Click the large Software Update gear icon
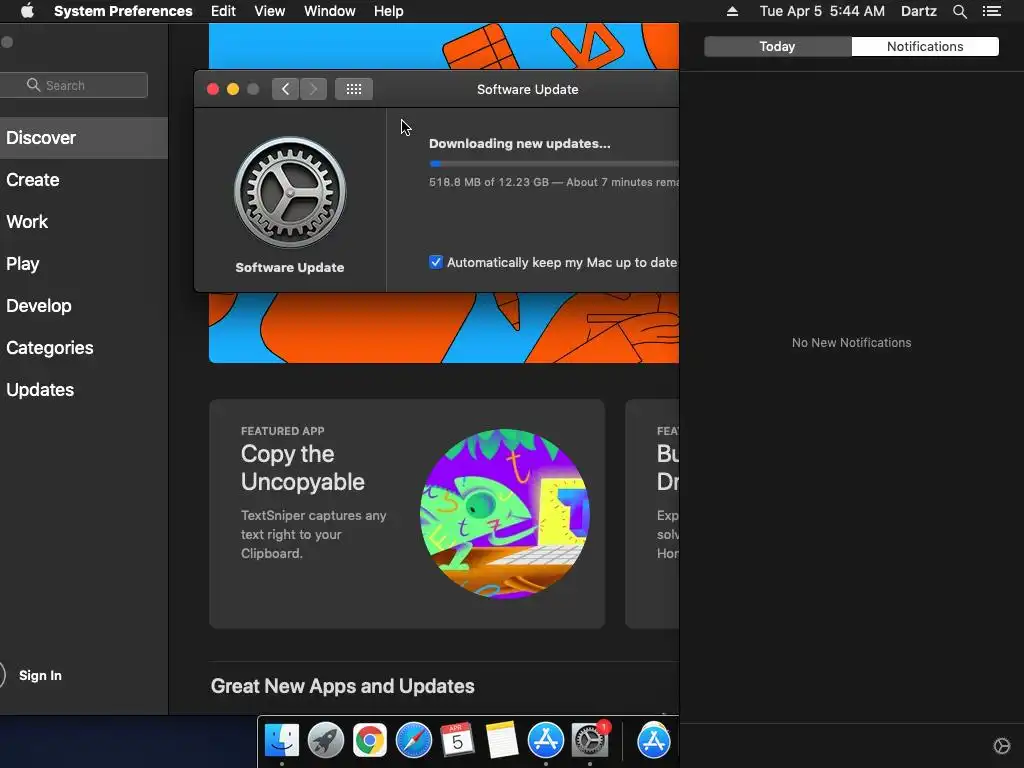The height and width of the screenshot is (768, 1024). (290, 192)
